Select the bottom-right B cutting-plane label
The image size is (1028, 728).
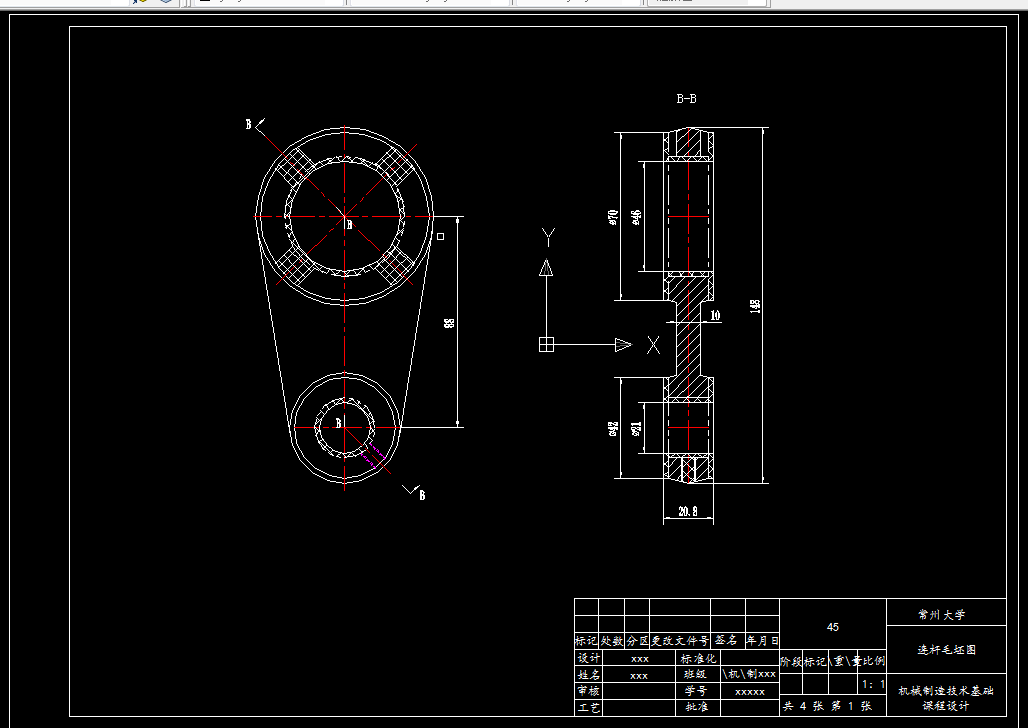(422, 495)
